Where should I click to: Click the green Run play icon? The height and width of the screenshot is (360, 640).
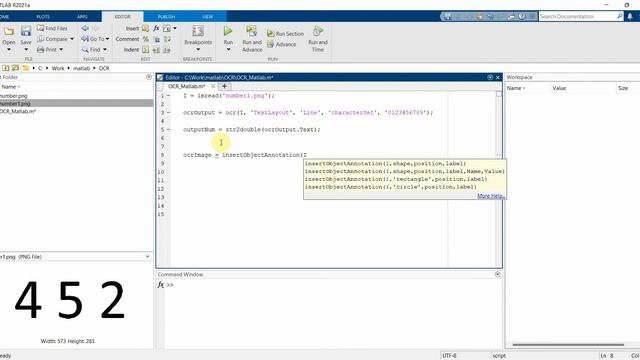pyautogui.click(x=228, y=31)
